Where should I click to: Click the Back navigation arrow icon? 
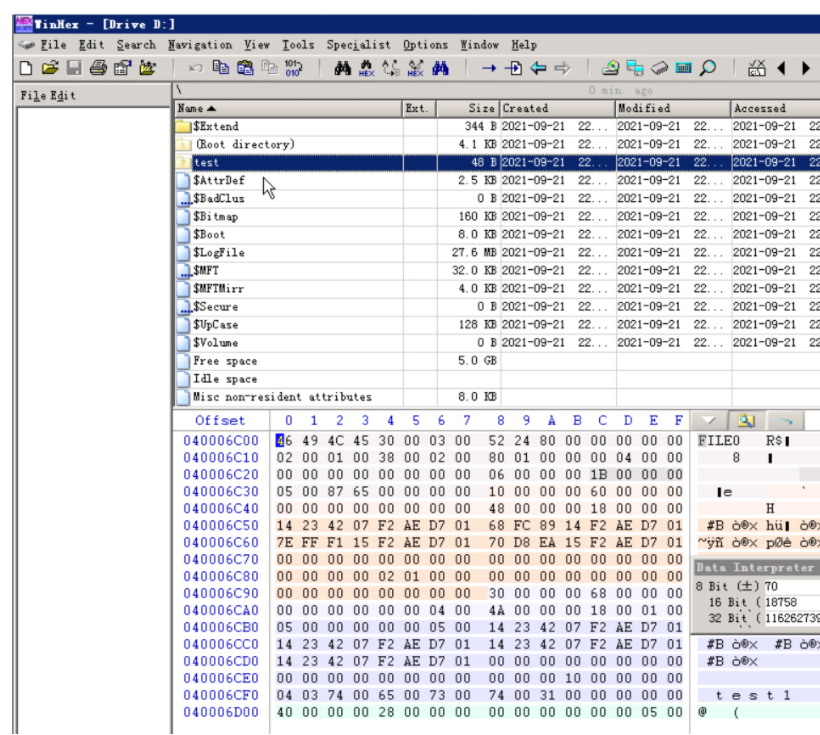pyautogui.click(x=537, y=69)
